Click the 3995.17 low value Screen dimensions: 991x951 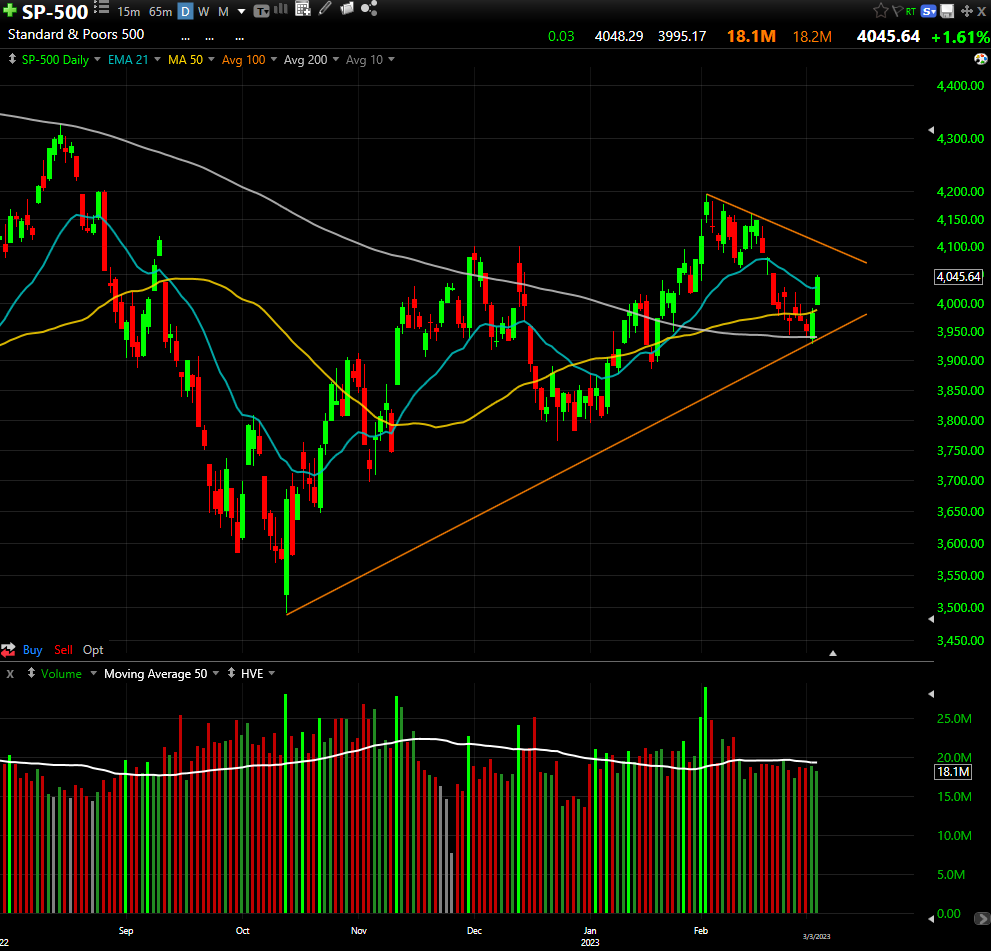pyautogui.click(x=682, y=36)
